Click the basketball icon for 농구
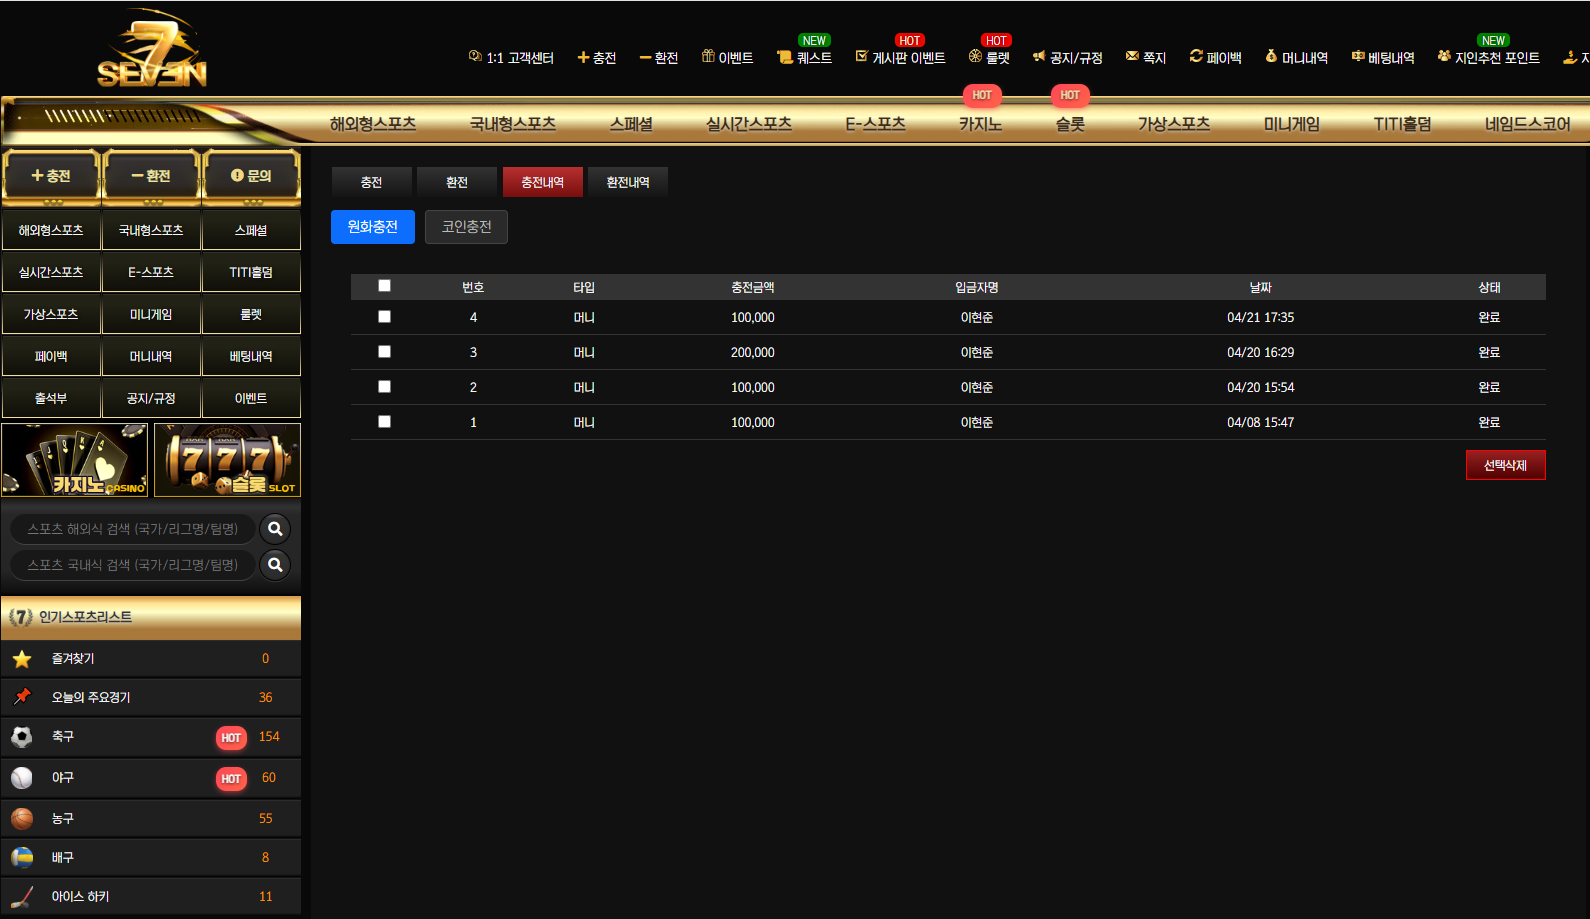The width and height of the screenshot is (1590, 919). pos(22,819)
